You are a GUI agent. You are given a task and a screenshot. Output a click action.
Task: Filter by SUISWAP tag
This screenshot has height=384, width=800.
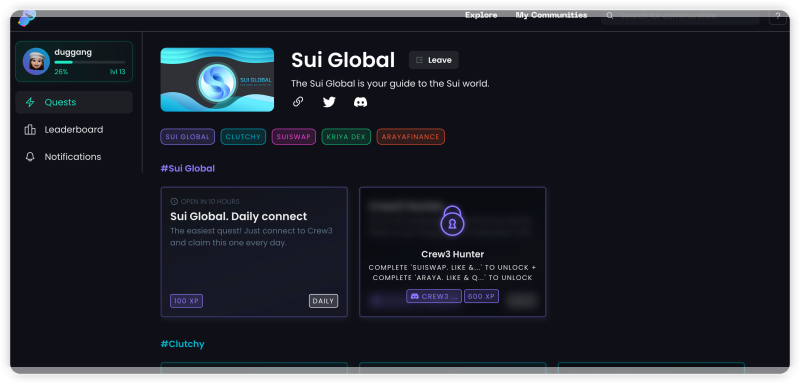tap(294, 137)
